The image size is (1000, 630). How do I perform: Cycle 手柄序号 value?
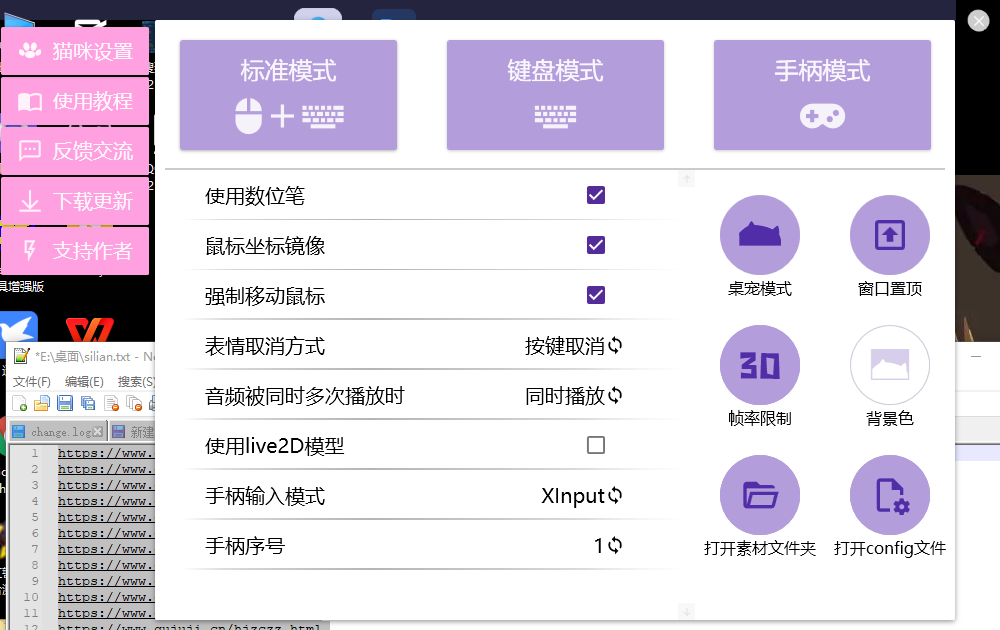(608, 545)
